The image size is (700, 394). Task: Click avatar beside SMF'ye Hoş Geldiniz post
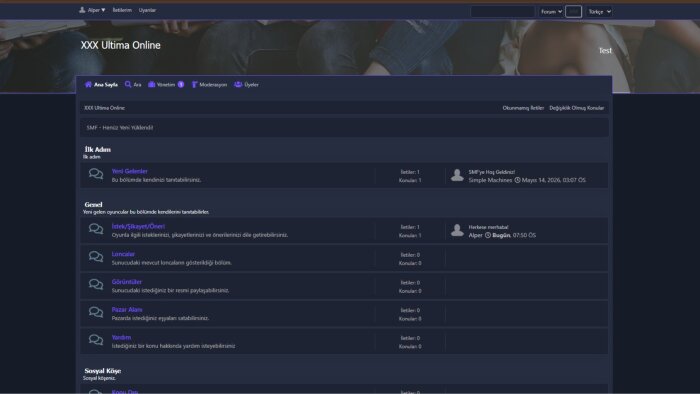pos(457,175)
